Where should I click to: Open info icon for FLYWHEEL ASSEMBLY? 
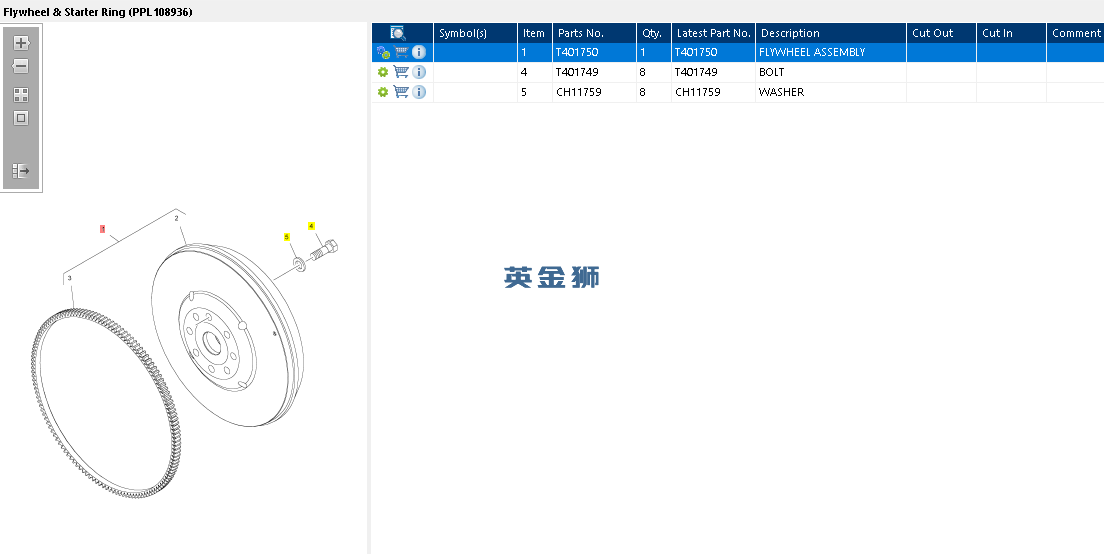coord(419,52)
